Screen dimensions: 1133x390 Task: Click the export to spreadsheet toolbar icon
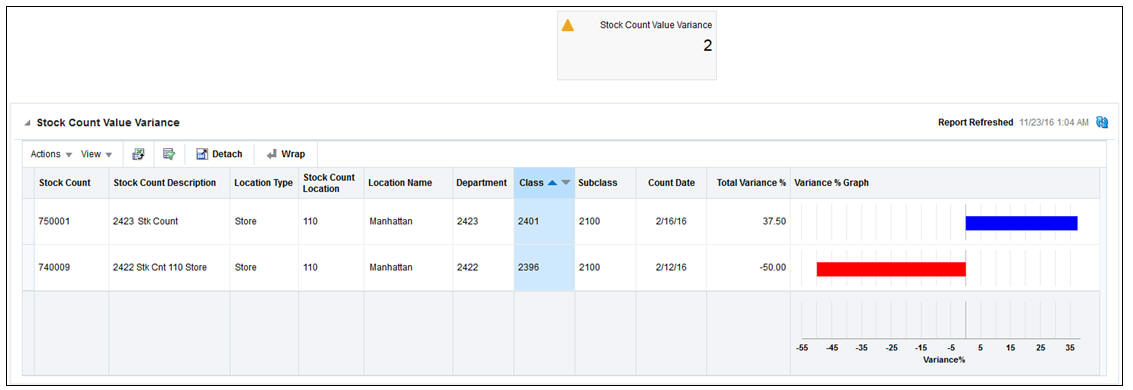point(138,154)
